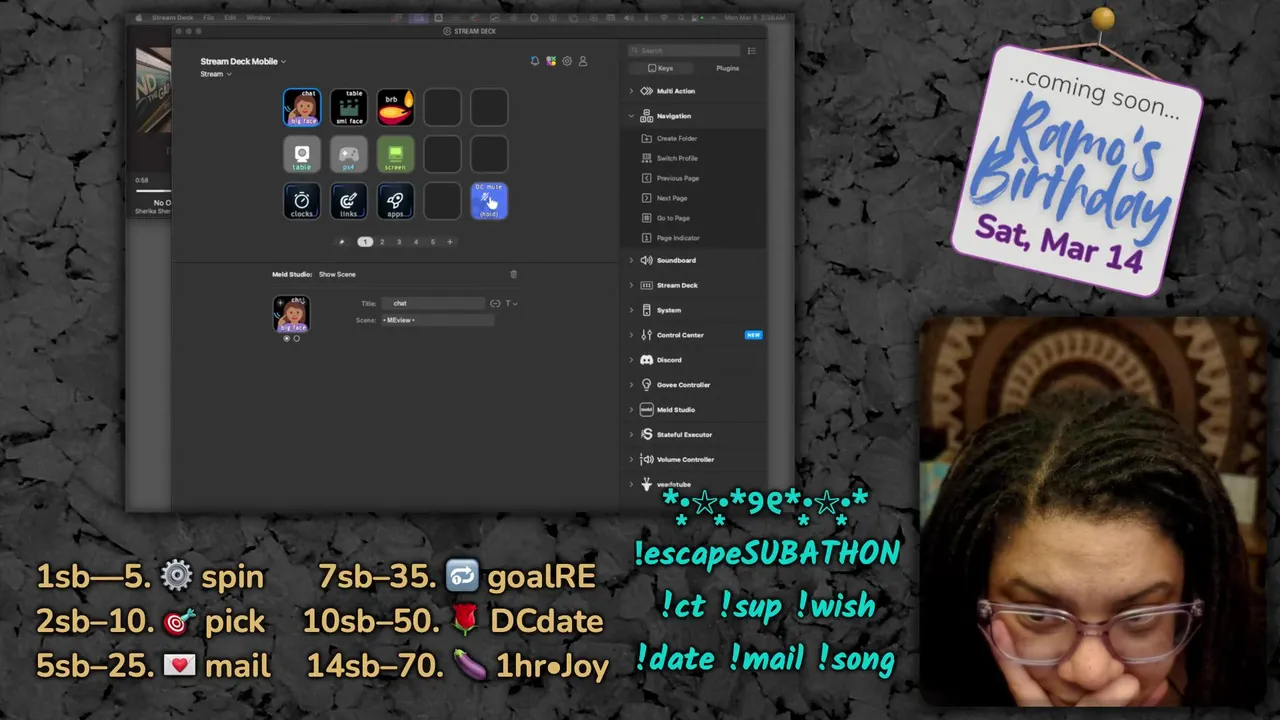Open the Stream profile dropdown

tap(216, 74)
